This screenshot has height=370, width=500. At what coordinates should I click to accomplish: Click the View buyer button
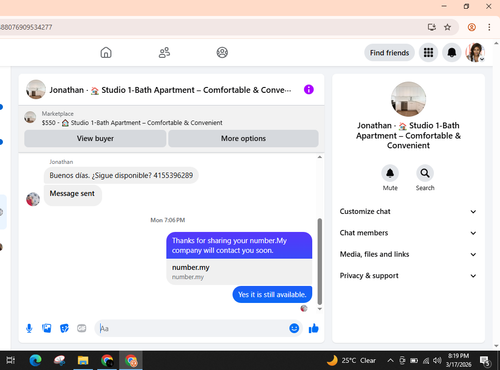point(95,138)
